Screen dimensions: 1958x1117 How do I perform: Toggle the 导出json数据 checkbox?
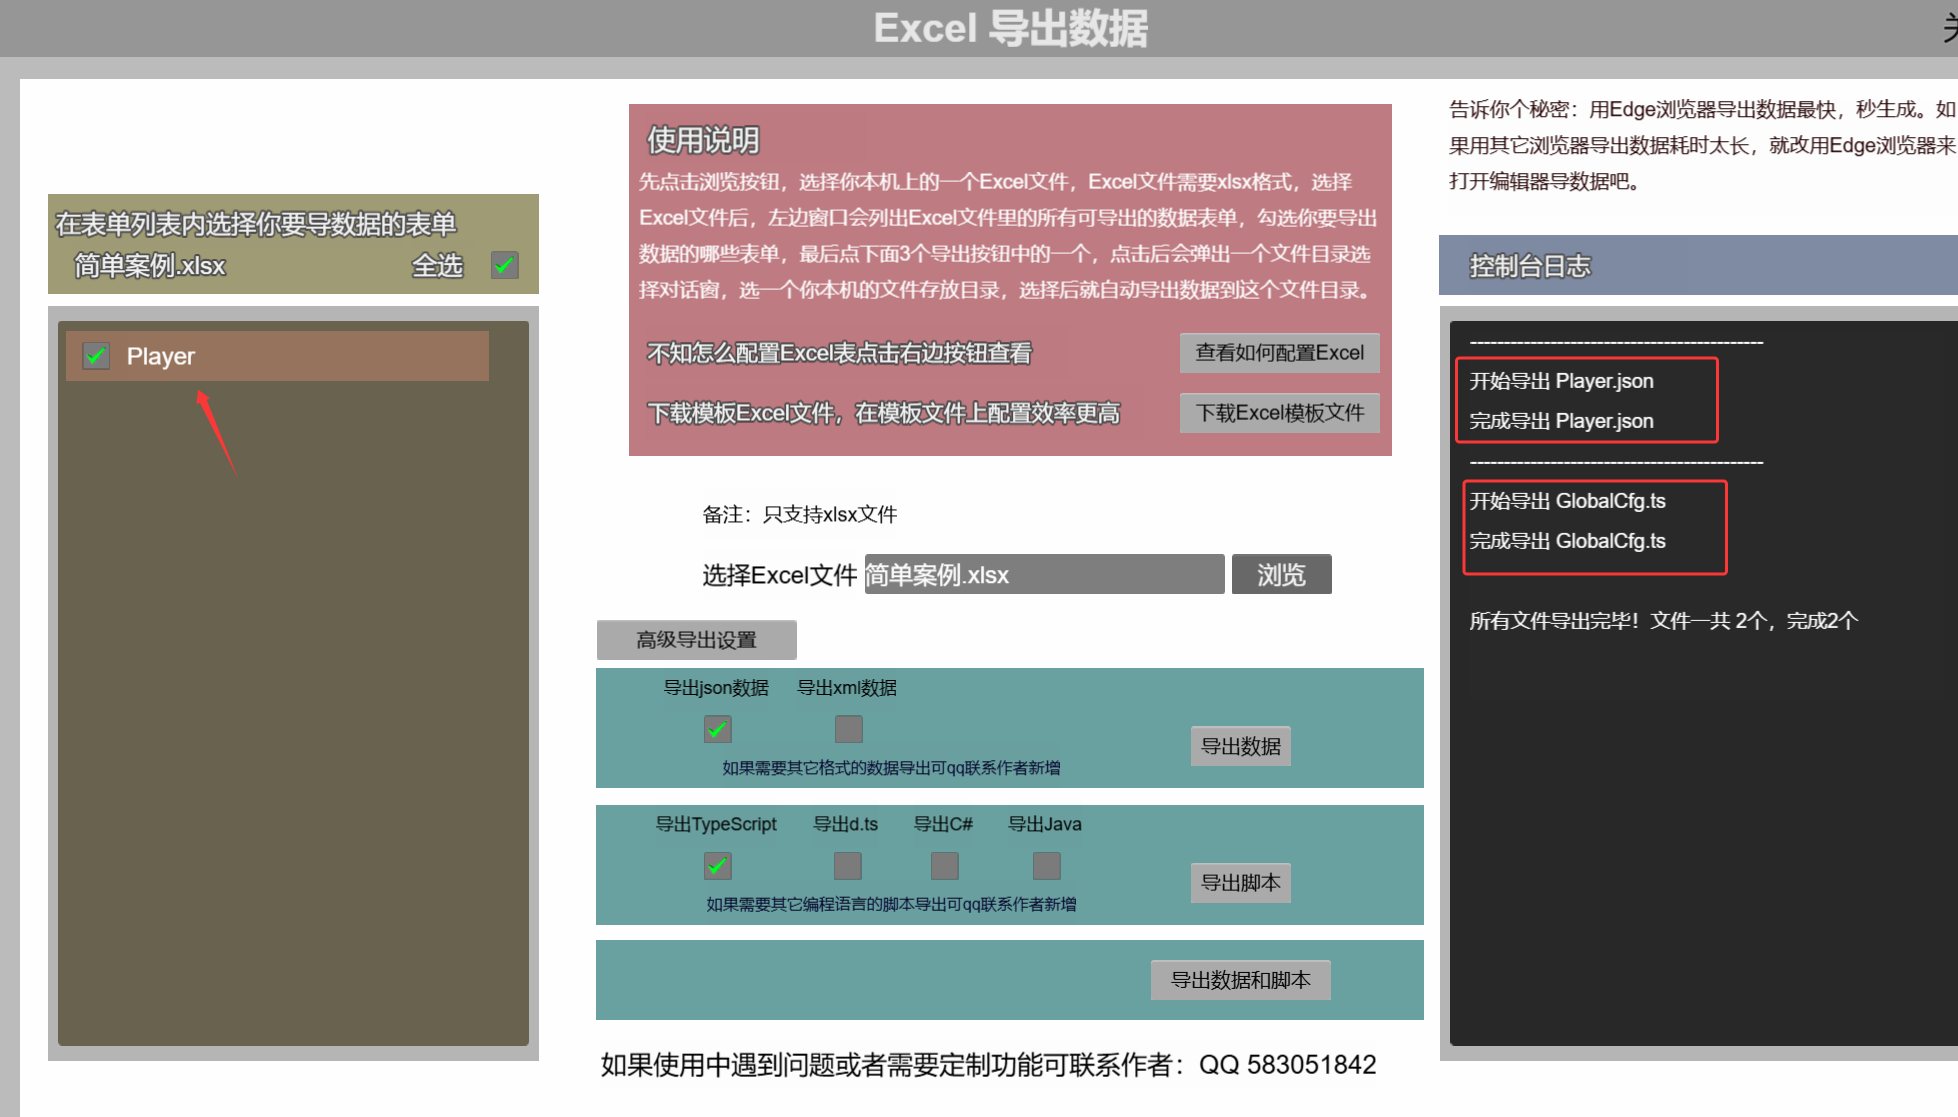click(717, 729)
